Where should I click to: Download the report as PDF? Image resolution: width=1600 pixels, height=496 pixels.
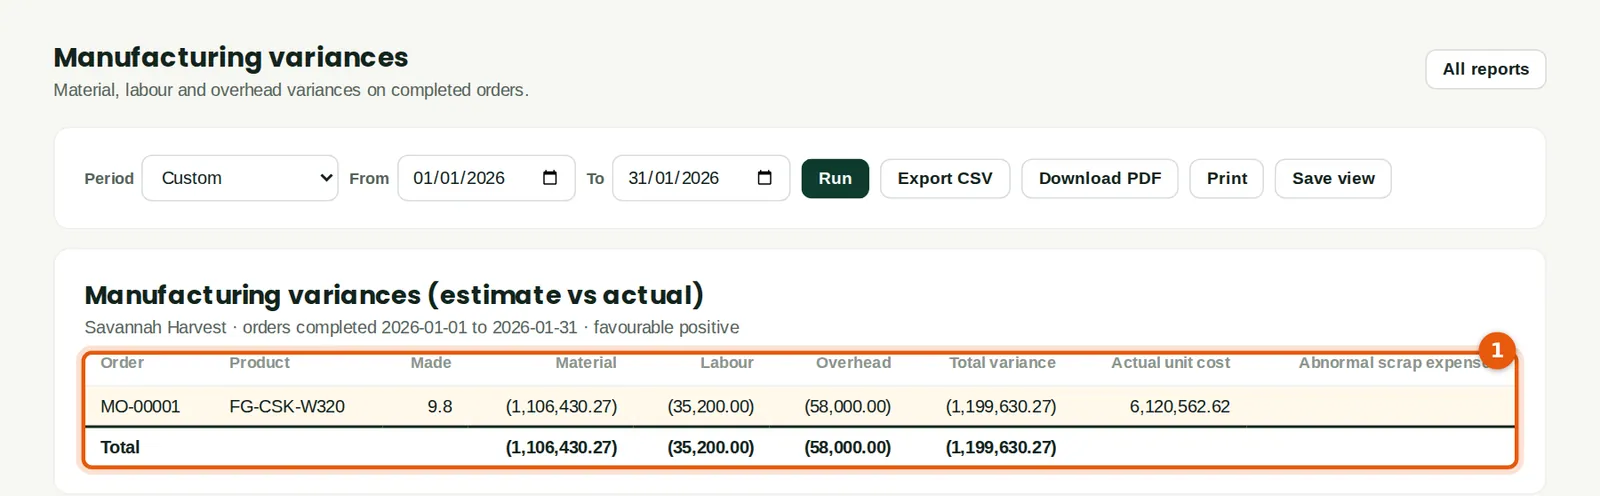(1100, 178)
